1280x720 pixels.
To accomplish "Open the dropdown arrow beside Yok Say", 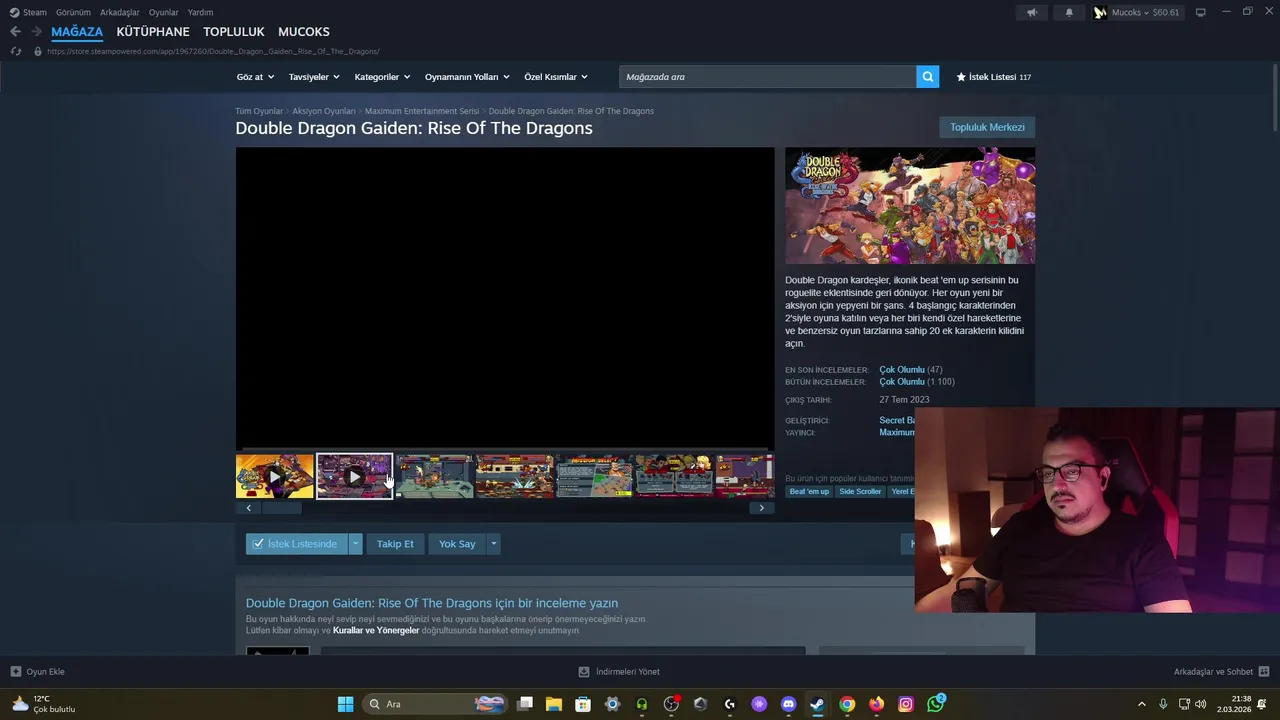I will [x=493, y=544].
